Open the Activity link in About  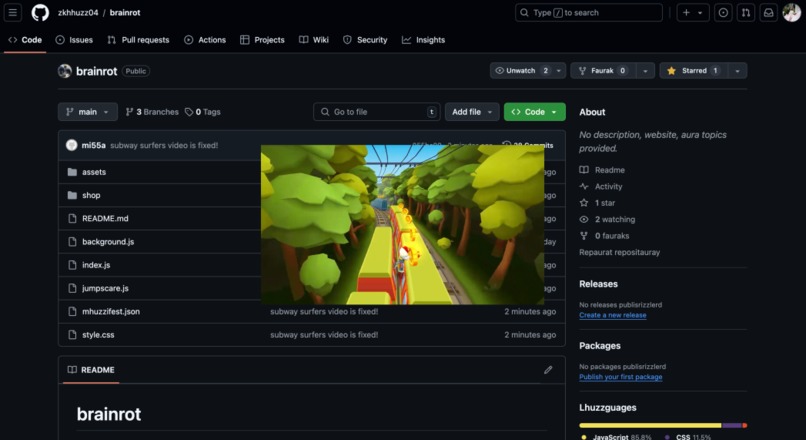(x=601, y=186)
